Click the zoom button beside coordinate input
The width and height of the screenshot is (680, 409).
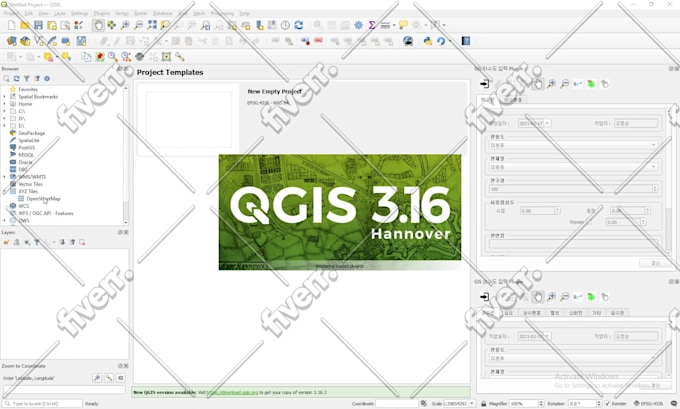(x=97, y=378)
